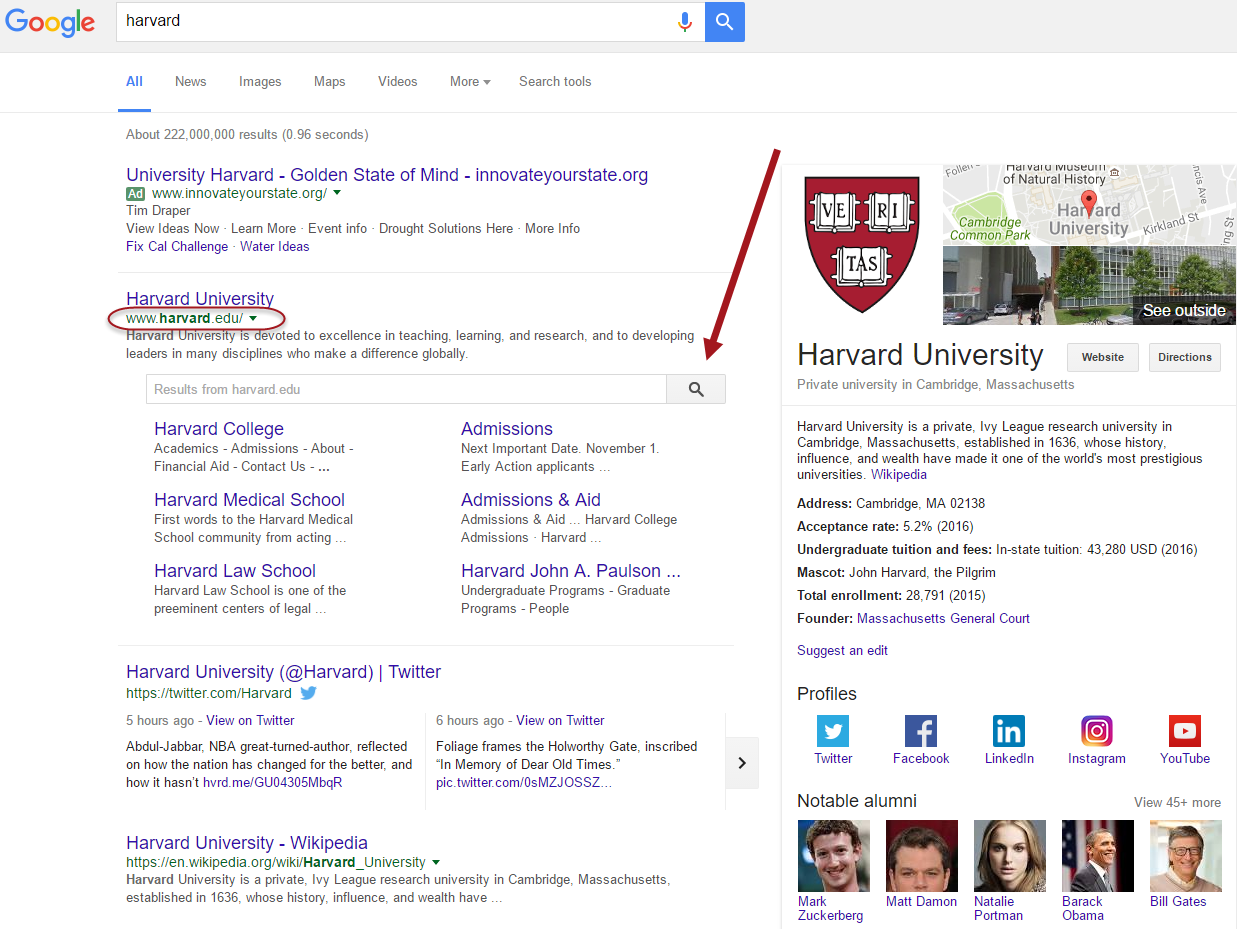Click the Google logo
The image size is (1237, 929).
(x=50, y=22)
